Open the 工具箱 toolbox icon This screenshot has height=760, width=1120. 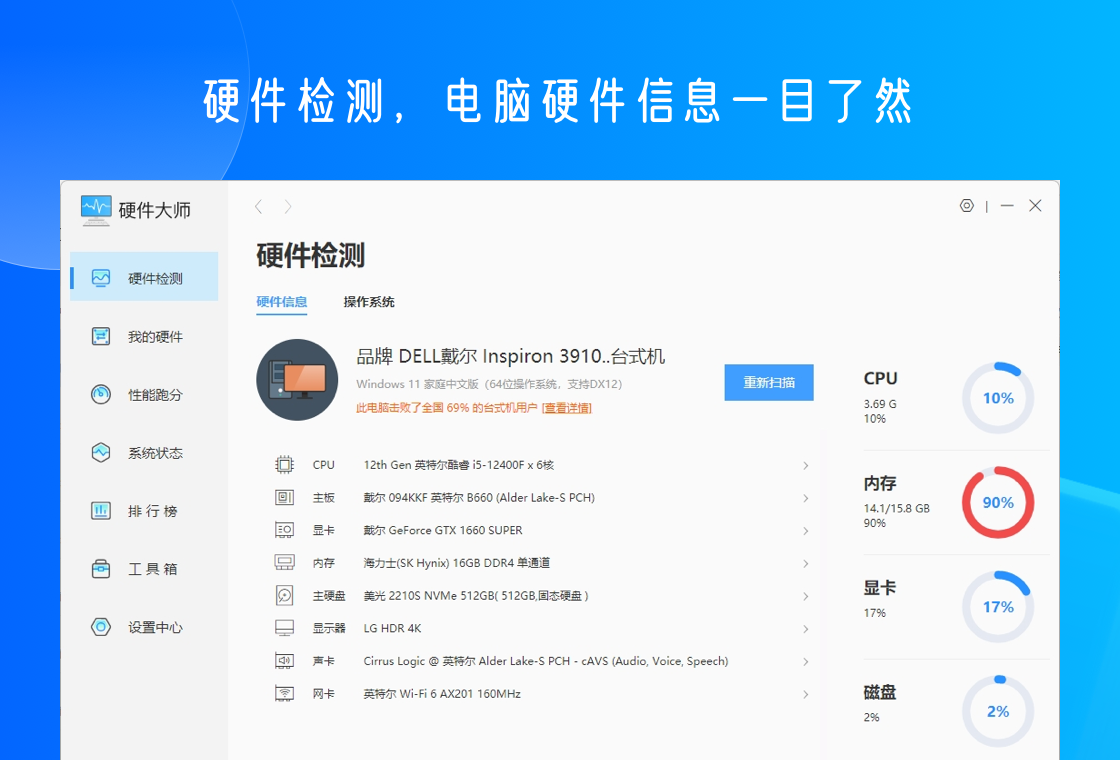click(x=101, y=569)
